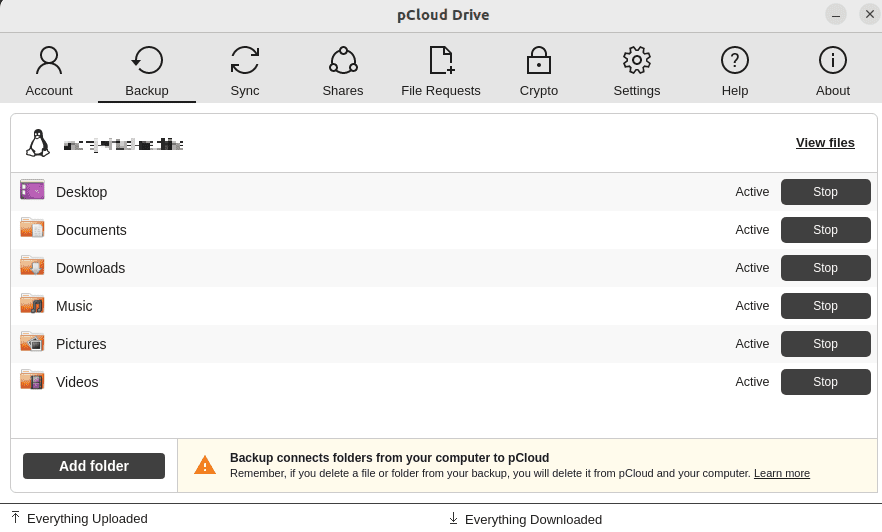Open the Help question mark icon
882x532 pixels.
[x=735, y=60]
